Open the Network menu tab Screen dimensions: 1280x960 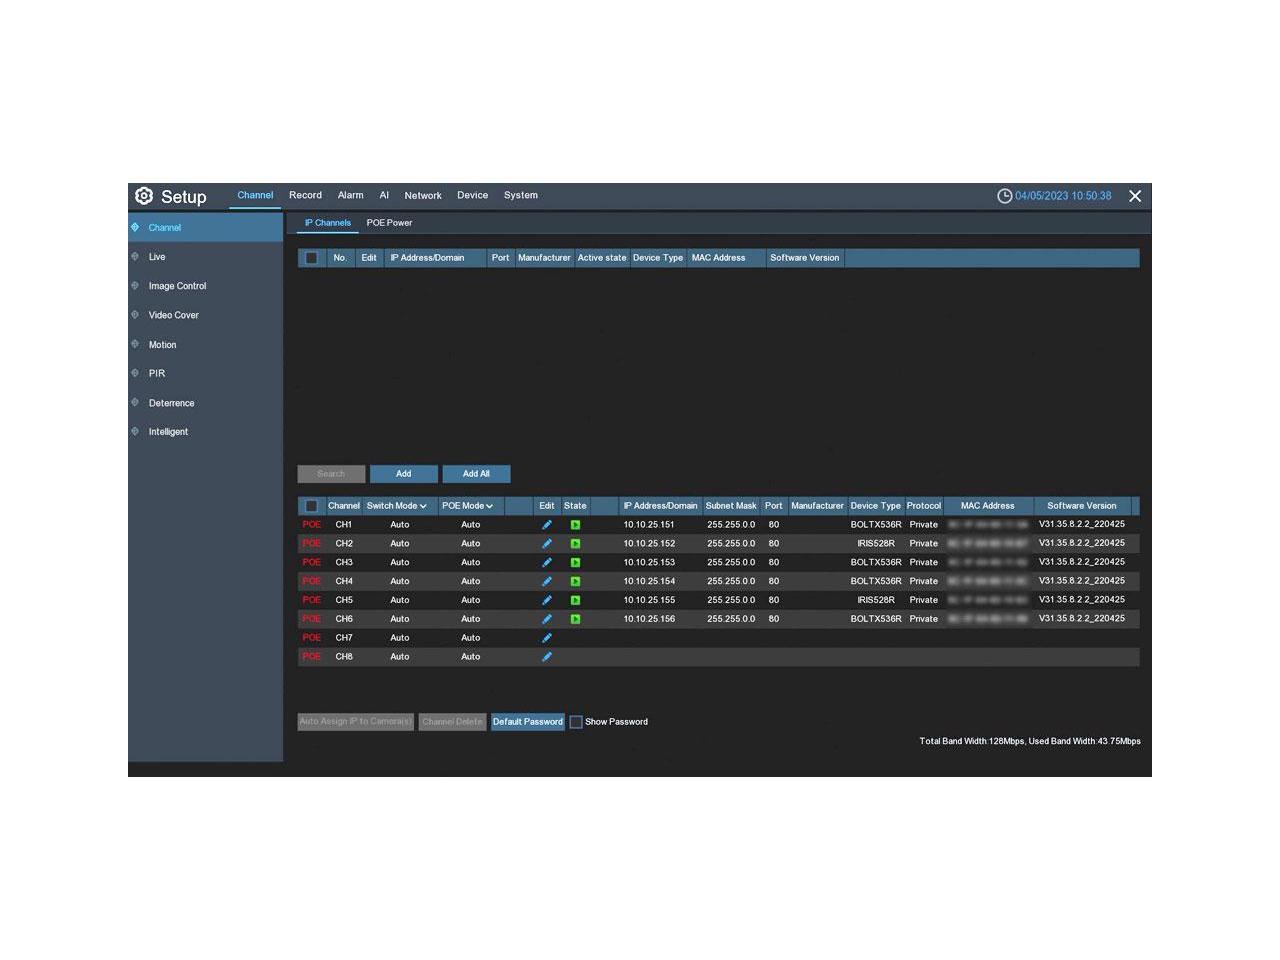423,196
